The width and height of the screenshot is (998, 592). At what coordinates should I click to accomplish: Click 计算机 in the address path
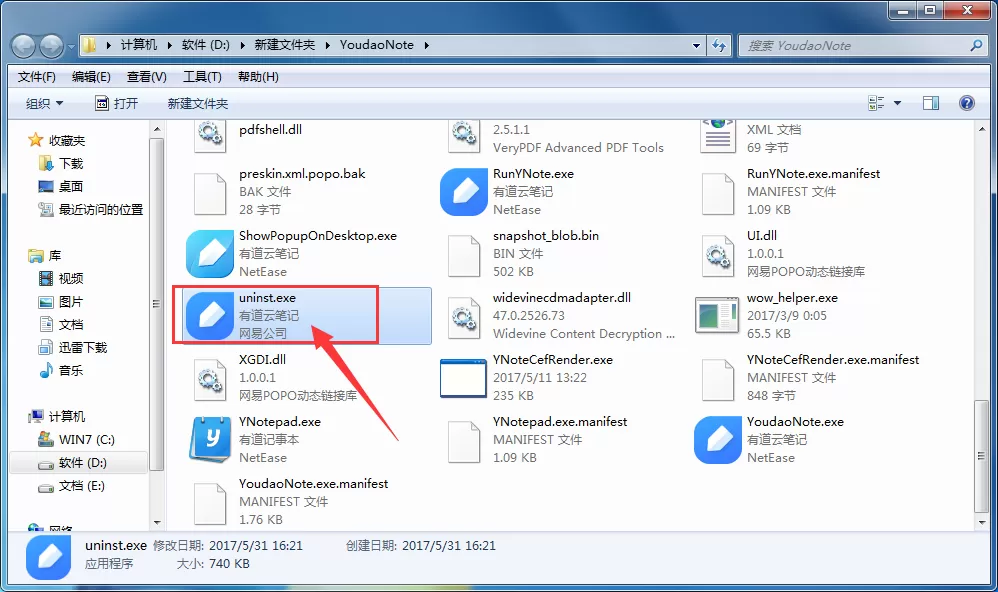tap(138, 45)
